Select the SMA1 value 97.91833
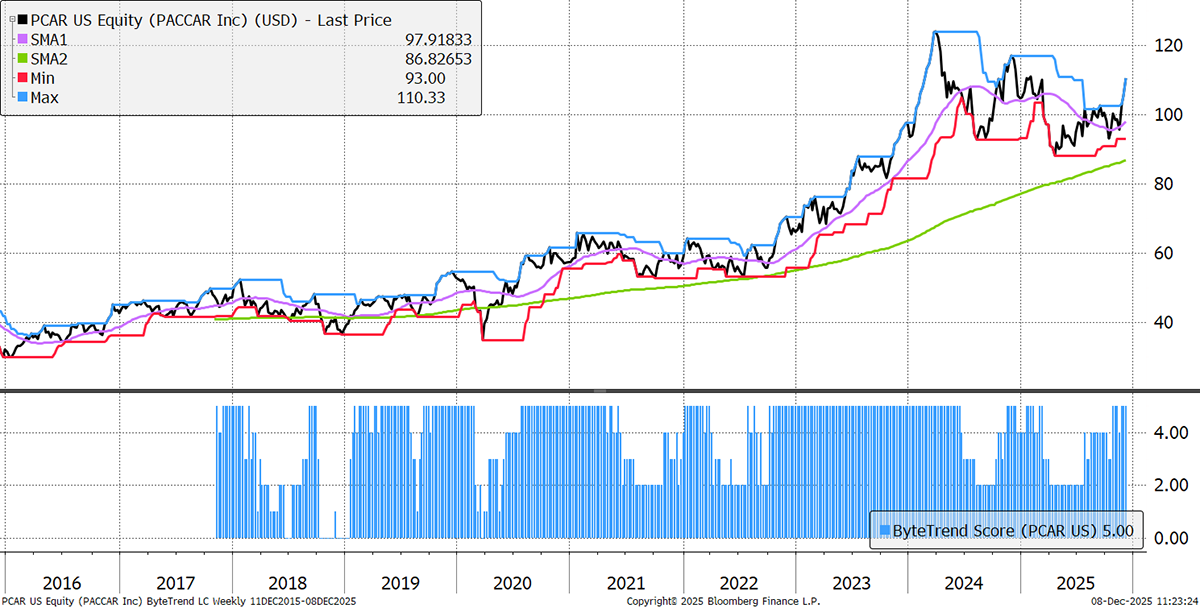 [435, 40]
